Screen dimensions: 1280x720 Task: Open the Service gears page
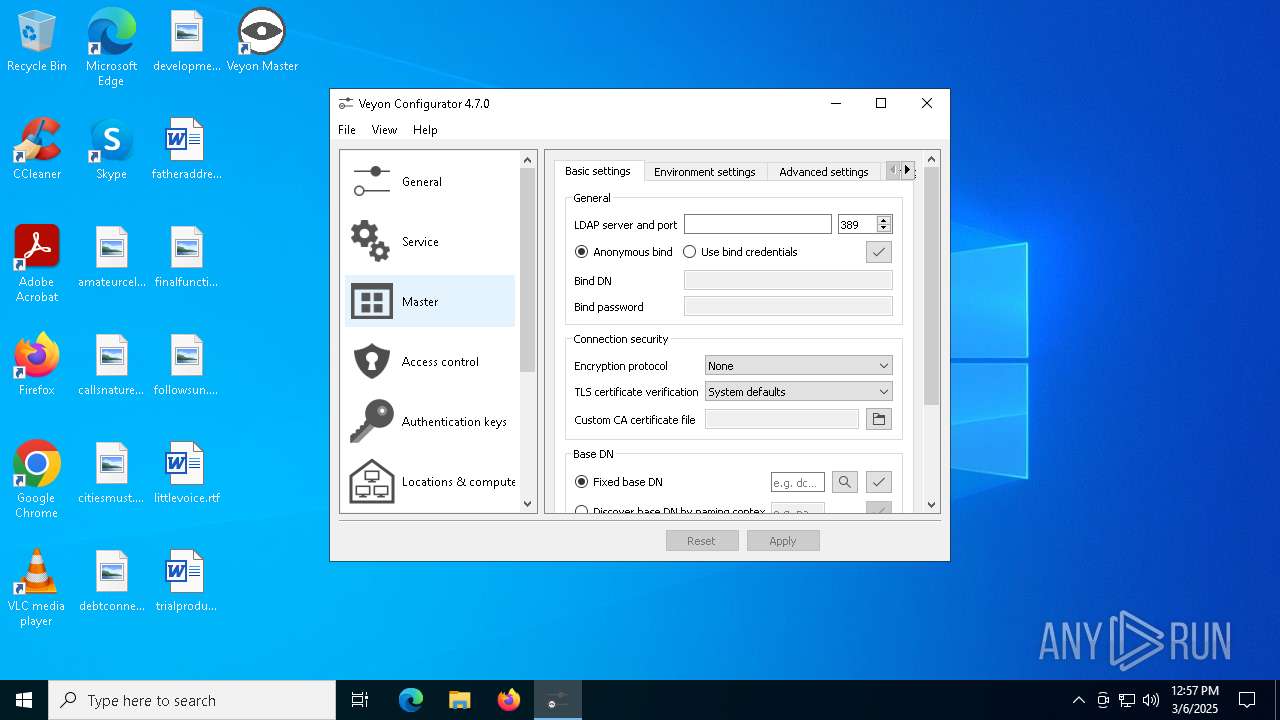(430, 242)
